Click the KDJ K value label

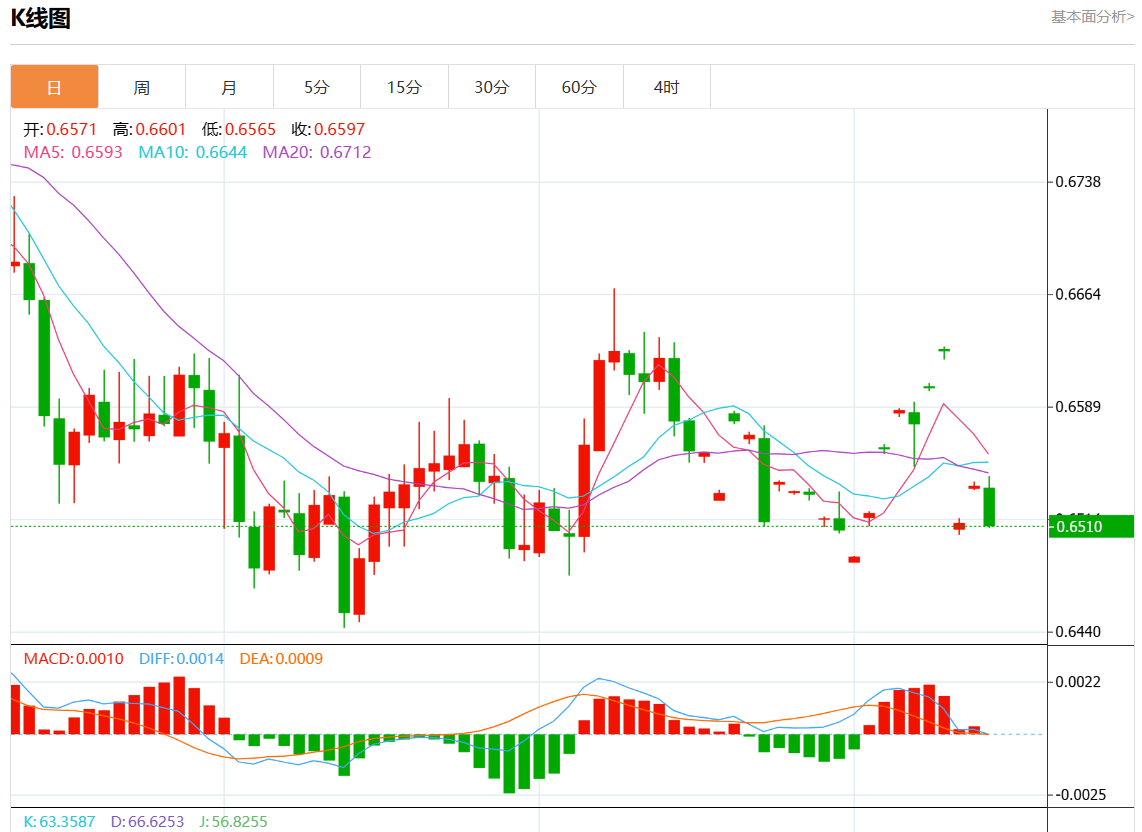click(59, 821)
